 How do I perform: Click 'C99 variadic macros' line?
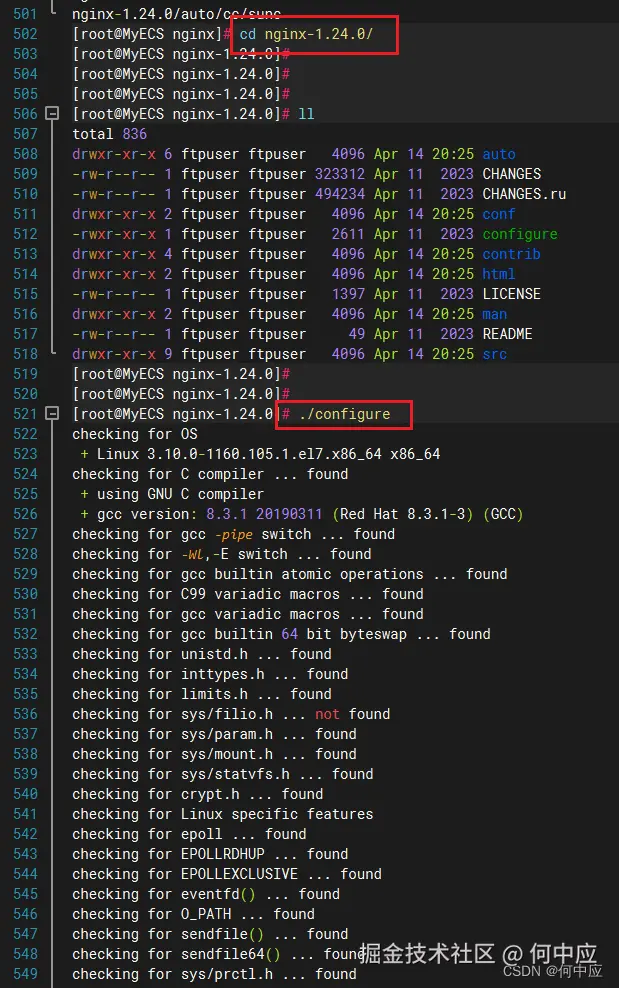(248, 594)
